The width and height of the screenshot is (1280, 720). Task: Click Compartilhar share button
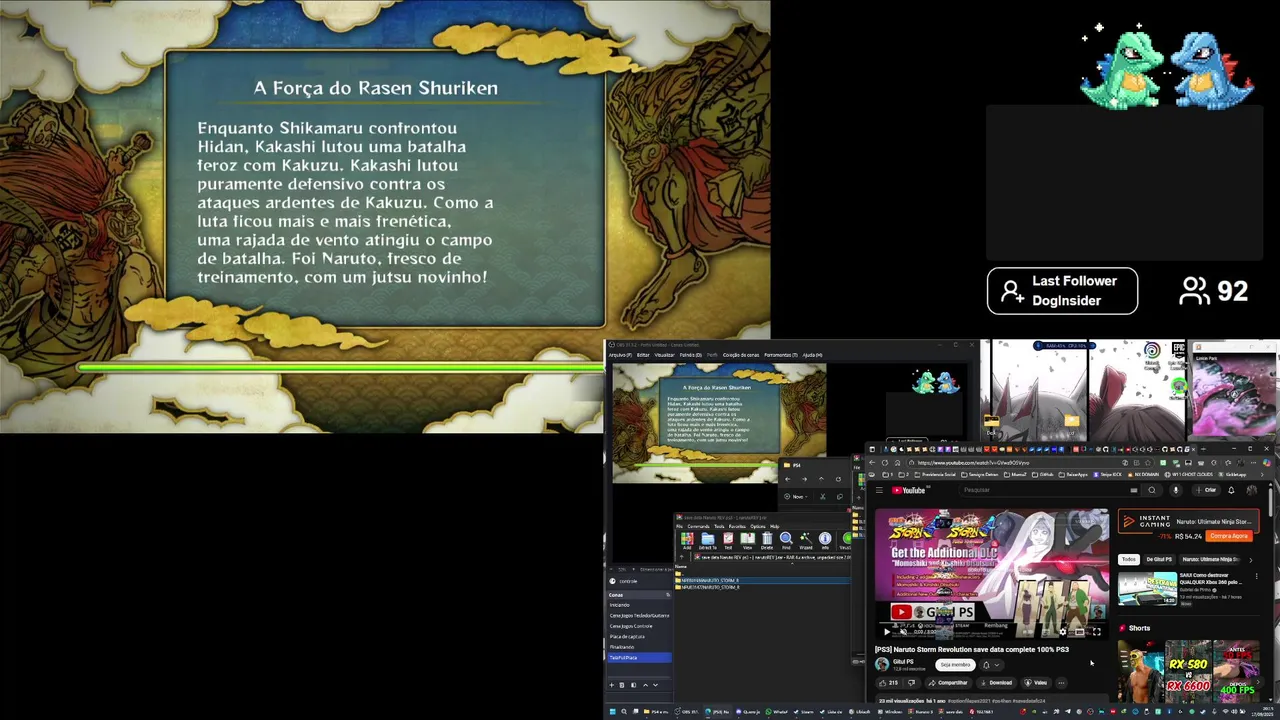click(x=949, y=683)
